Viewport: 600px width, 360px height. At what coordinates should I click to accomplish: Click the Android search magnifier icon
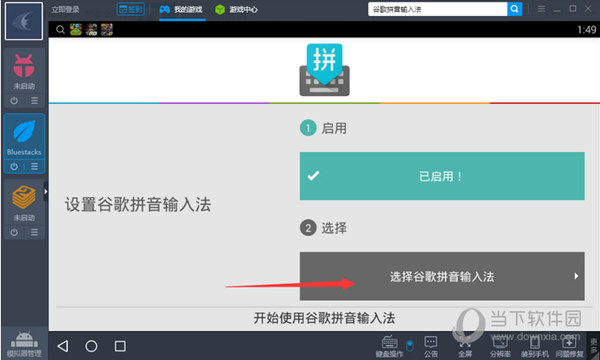click(60, 29)
